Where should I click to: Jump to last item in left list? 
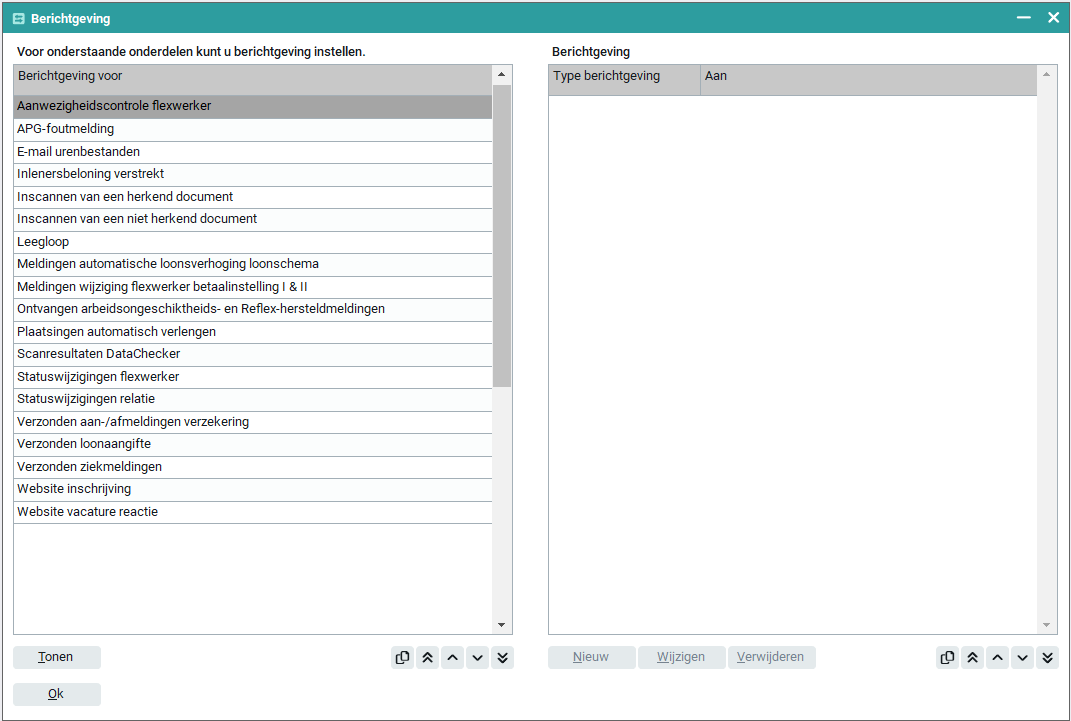[502, 658]
